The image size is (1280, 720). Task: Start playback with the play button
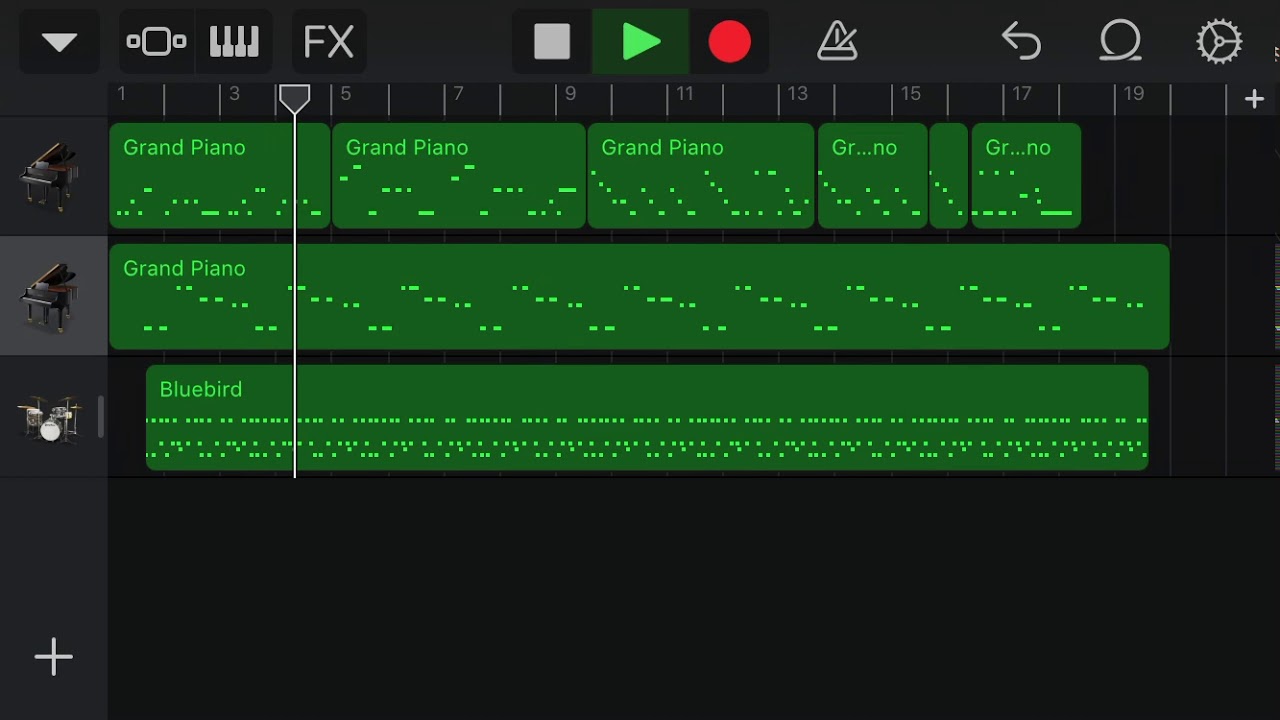coord(640,41)
